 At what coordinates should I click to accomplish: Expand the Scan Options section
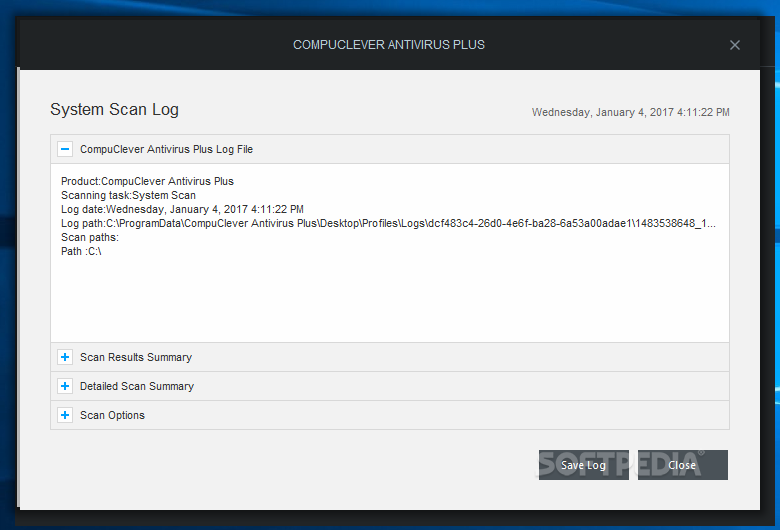coord(65,415)
